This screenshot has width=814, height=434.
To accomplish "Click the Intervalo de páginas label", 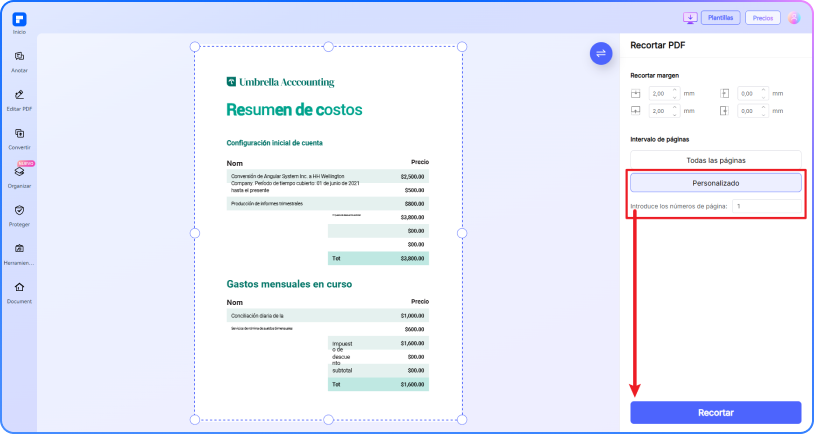I will point(660,139).
